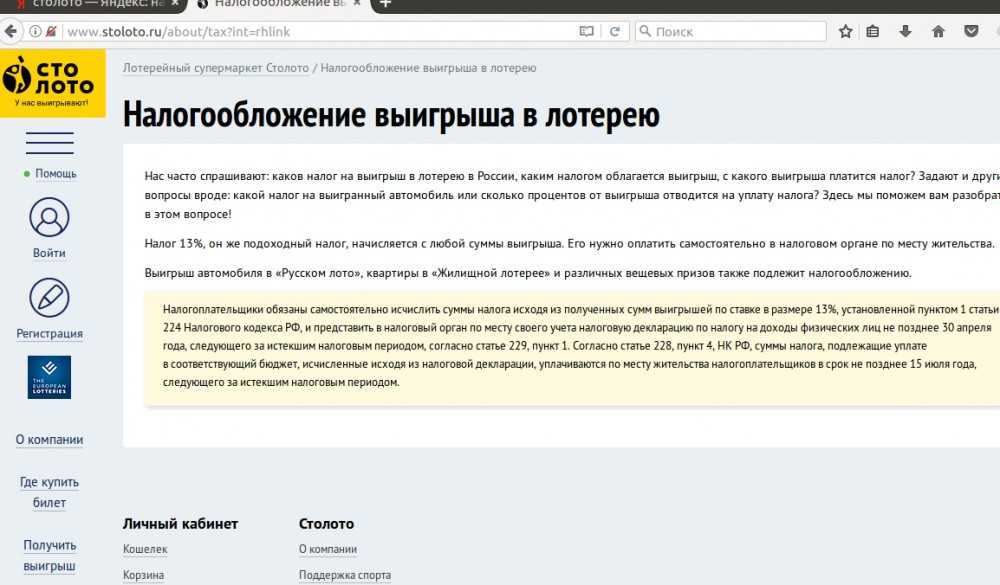Click the heading Налогообложение выигрыша в лотерею

[392, 115]
